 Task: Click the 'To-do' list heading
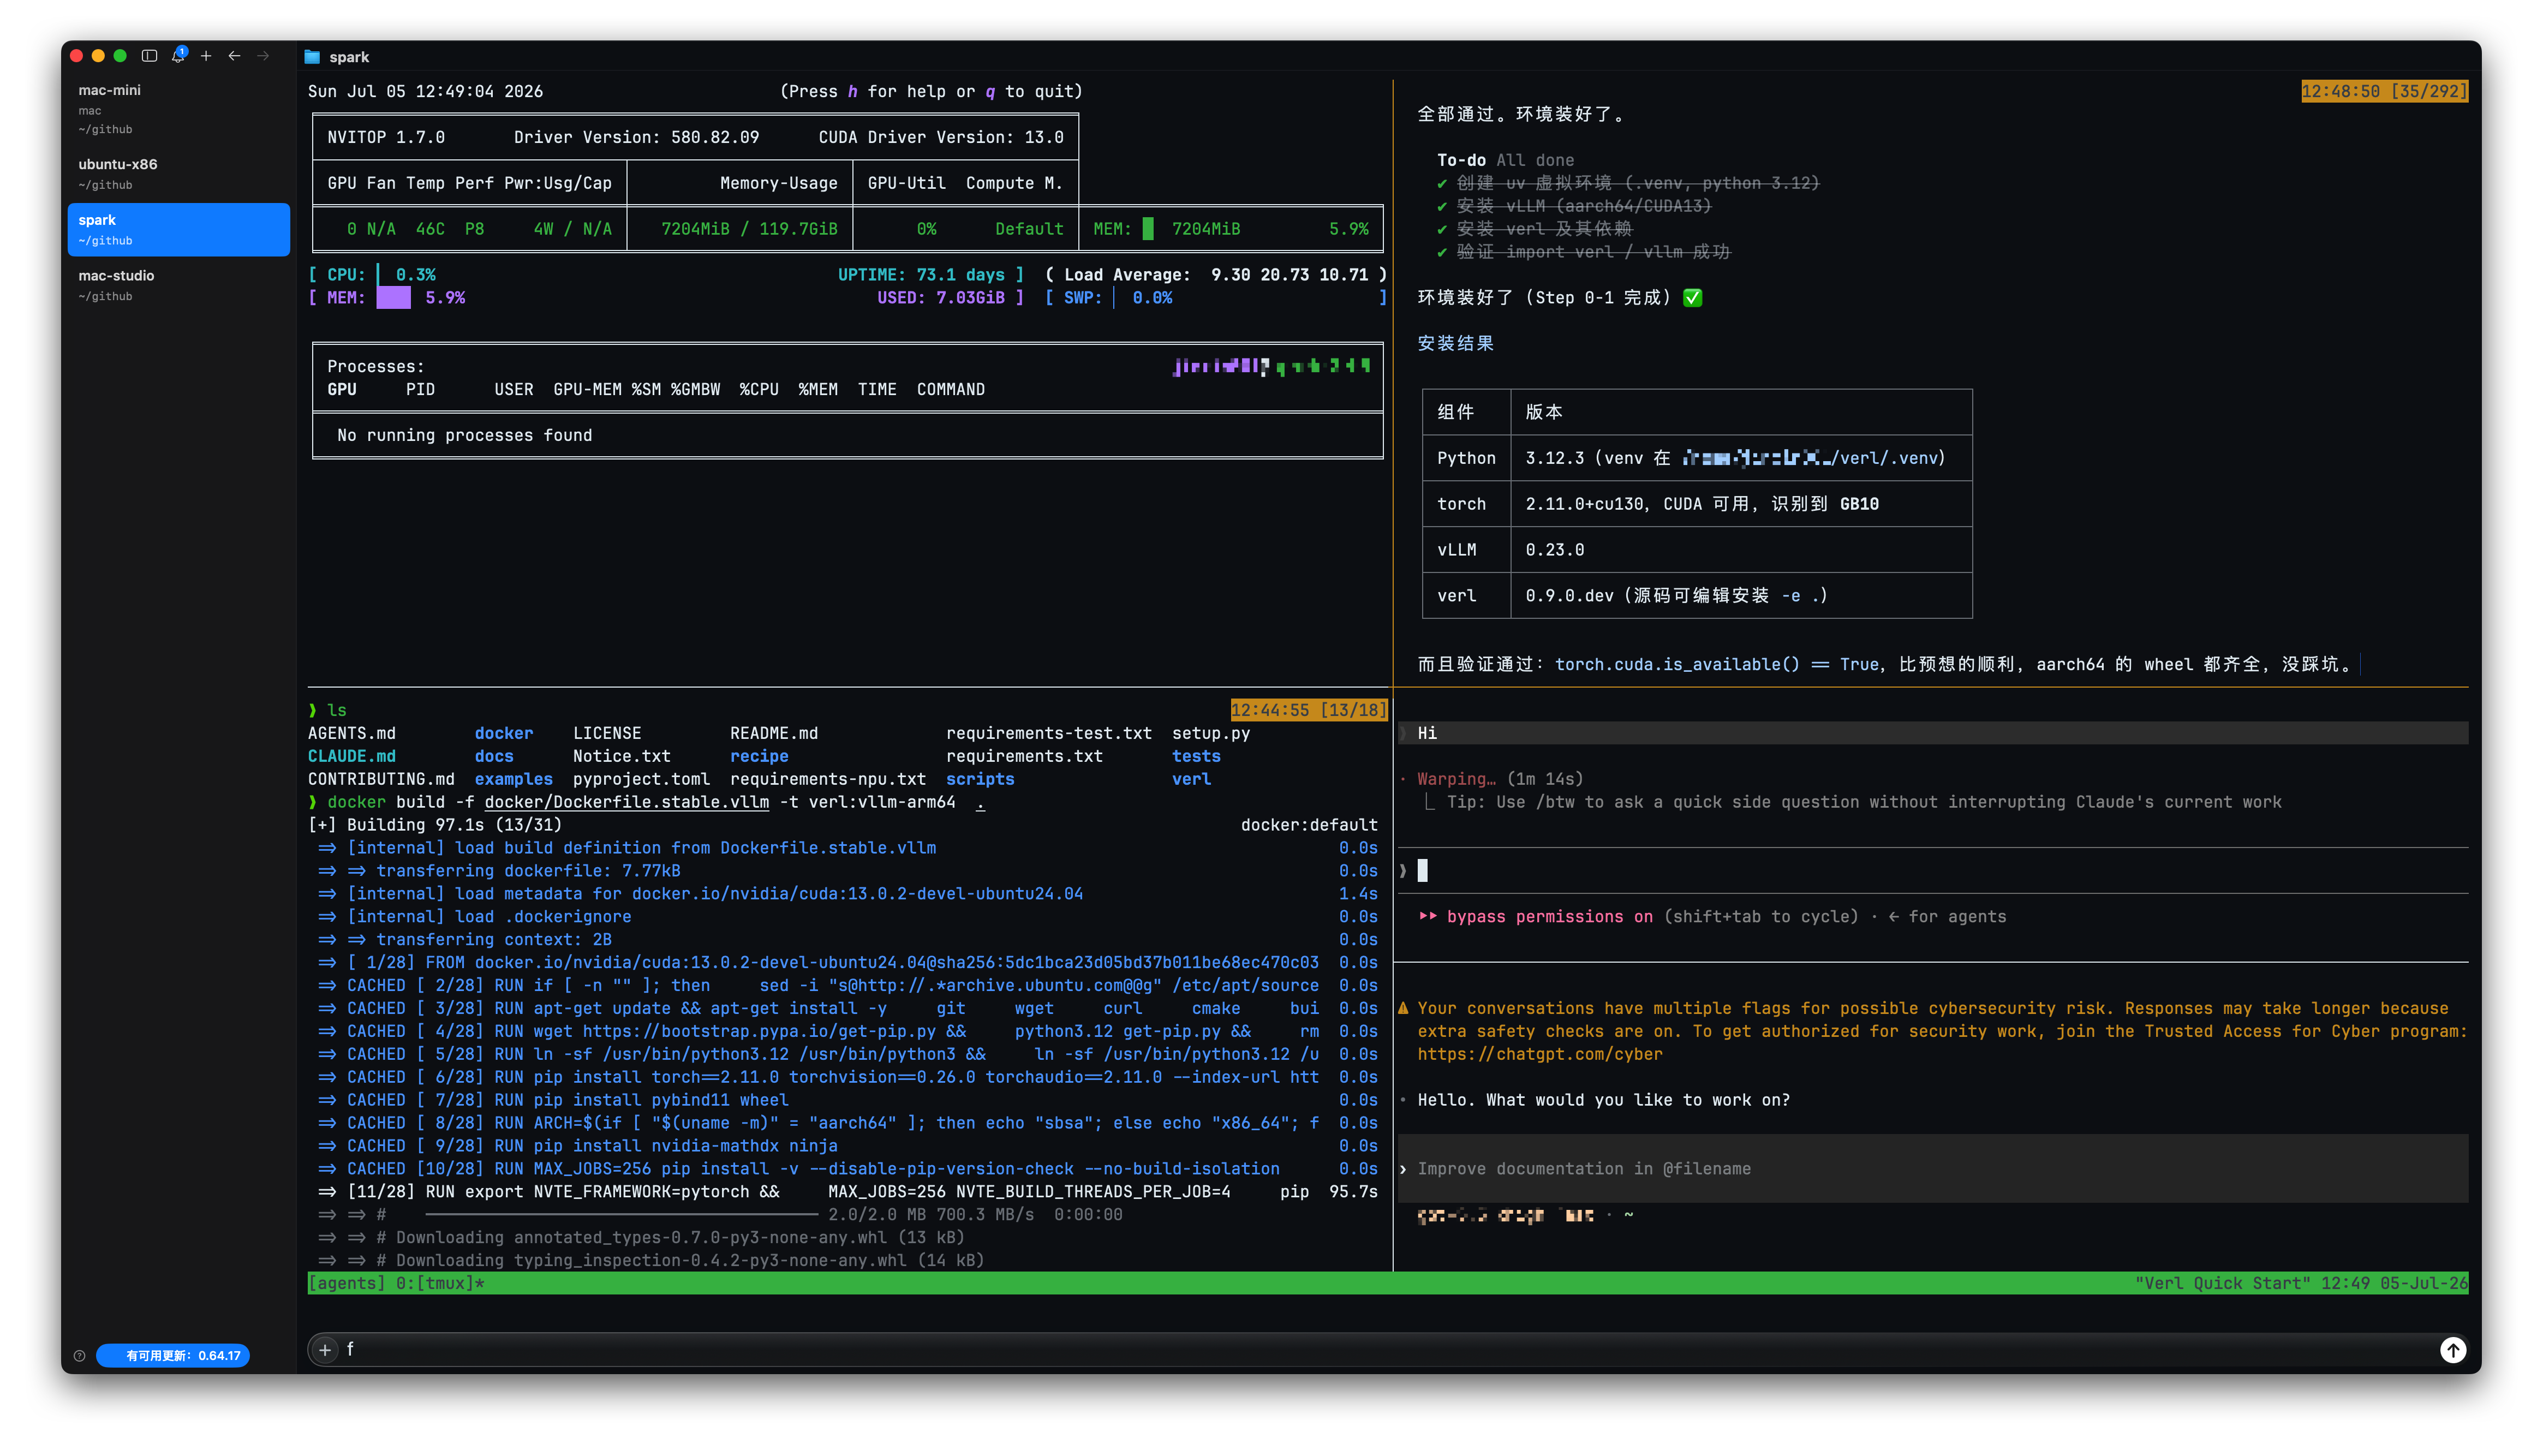coord(1461,160)
